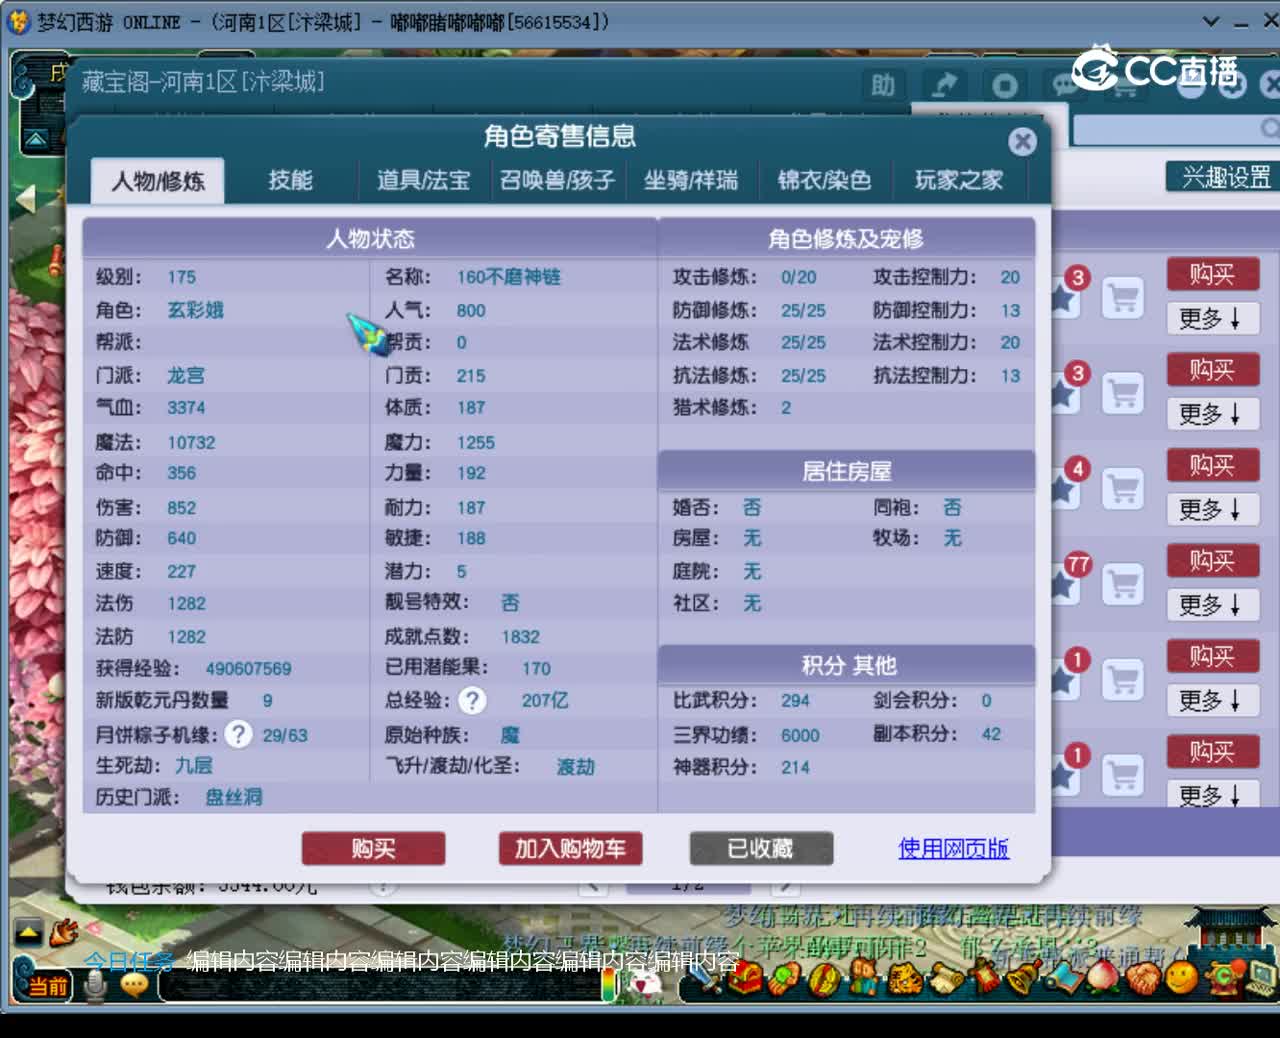The image size is (1280, 1038).
Task: Click the 居住房屋 section header
Action: pyautogui.click(x=846, y=471)
